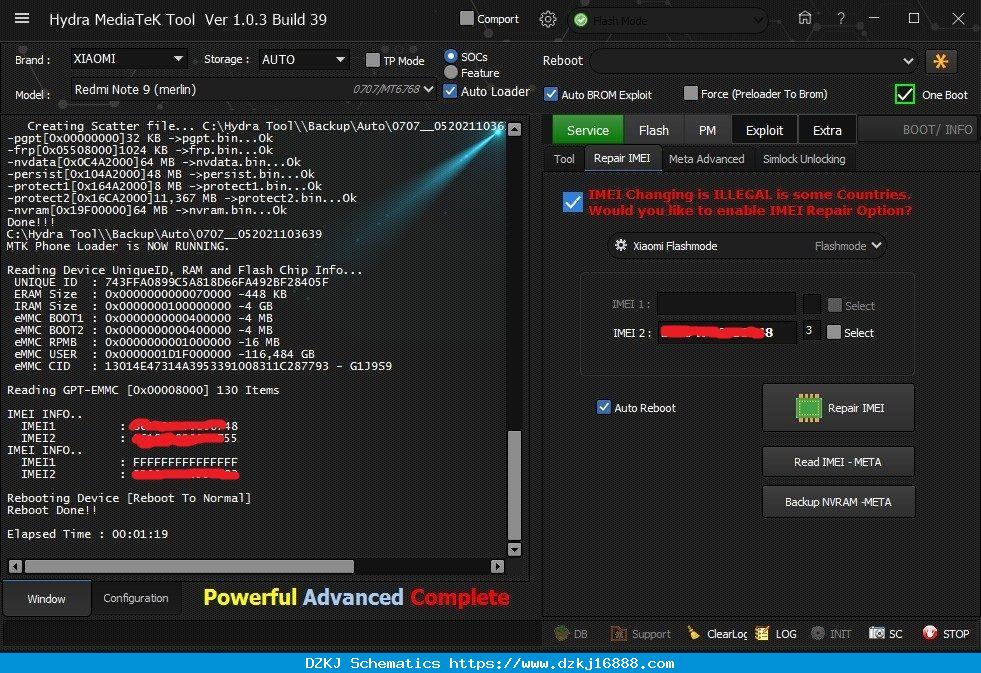Screen dimensions: 981x673
Task: Open the Brand XIAOMI dropdown
Action: pos(128,59)
